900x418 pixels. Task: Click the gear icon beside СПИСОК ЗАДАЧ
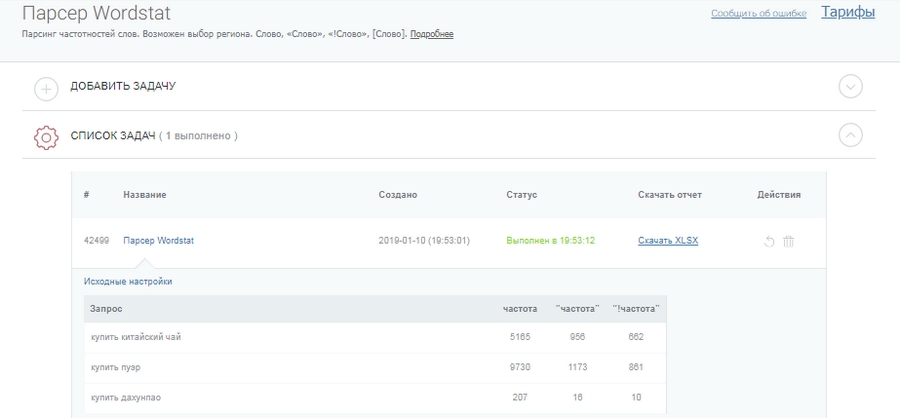tap(46, 138)
